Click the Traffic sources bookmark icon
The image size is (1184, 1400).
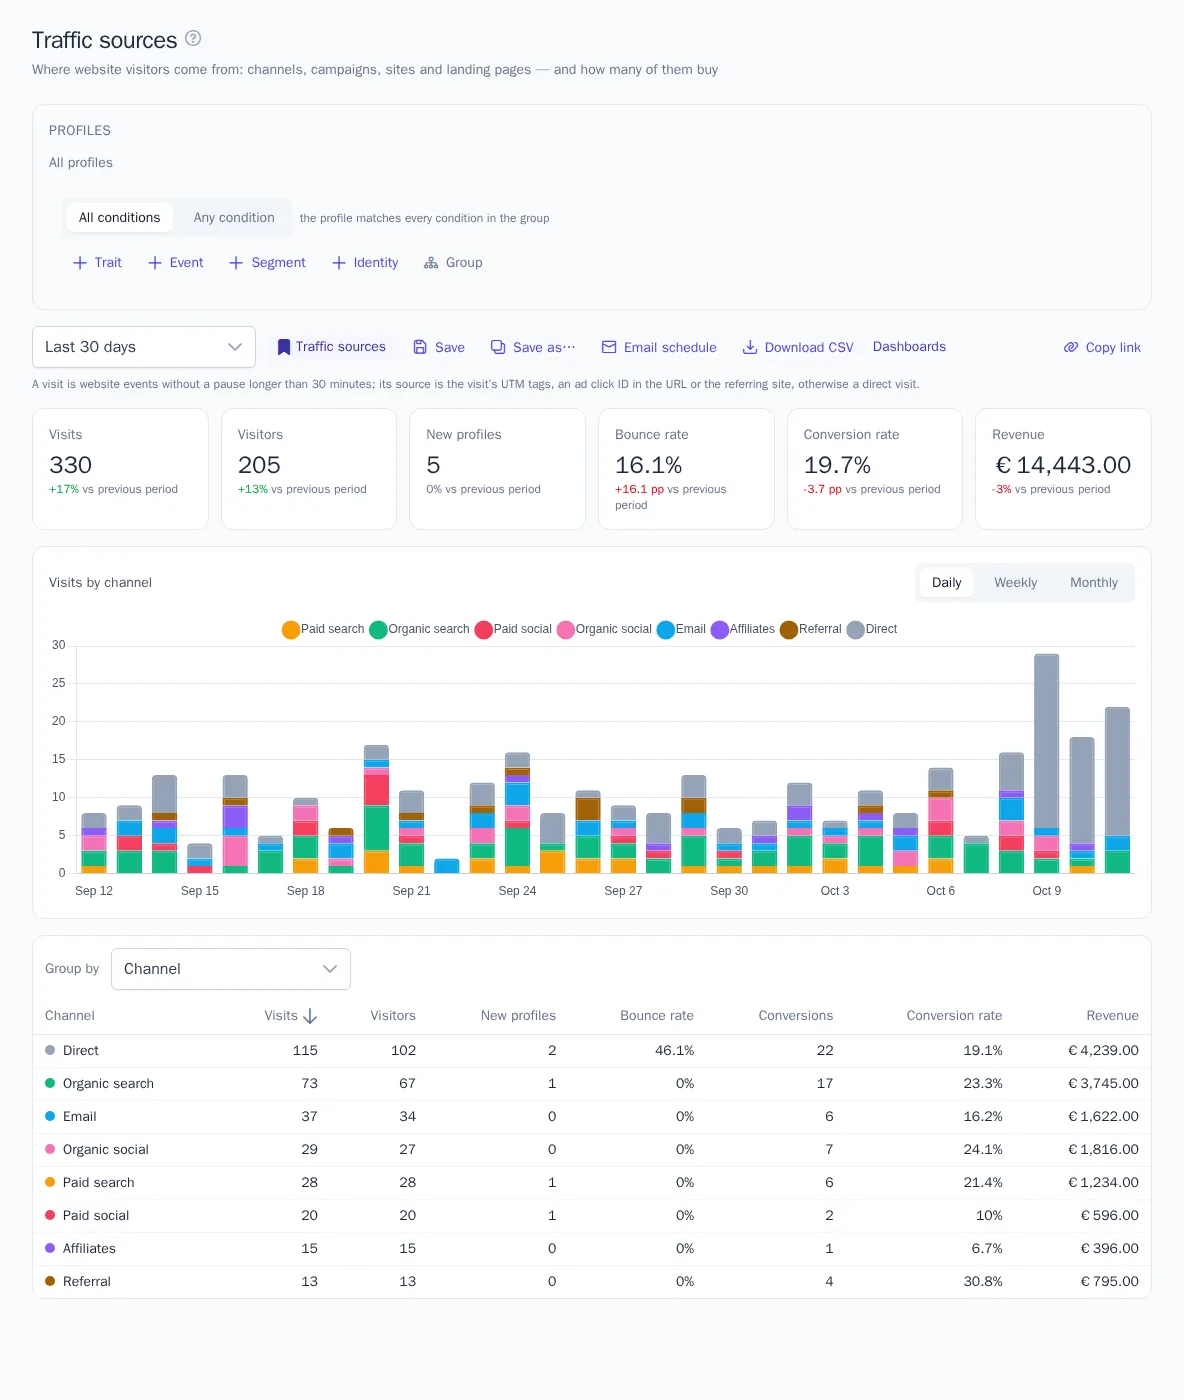click(284, 347)
